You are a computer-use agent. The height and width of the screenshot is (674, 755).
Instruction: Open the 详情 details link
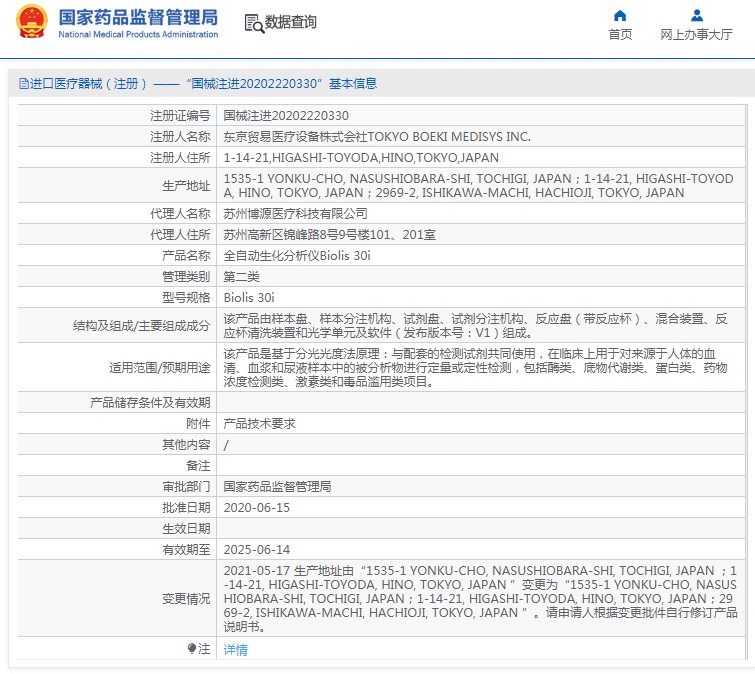(235, 649)
